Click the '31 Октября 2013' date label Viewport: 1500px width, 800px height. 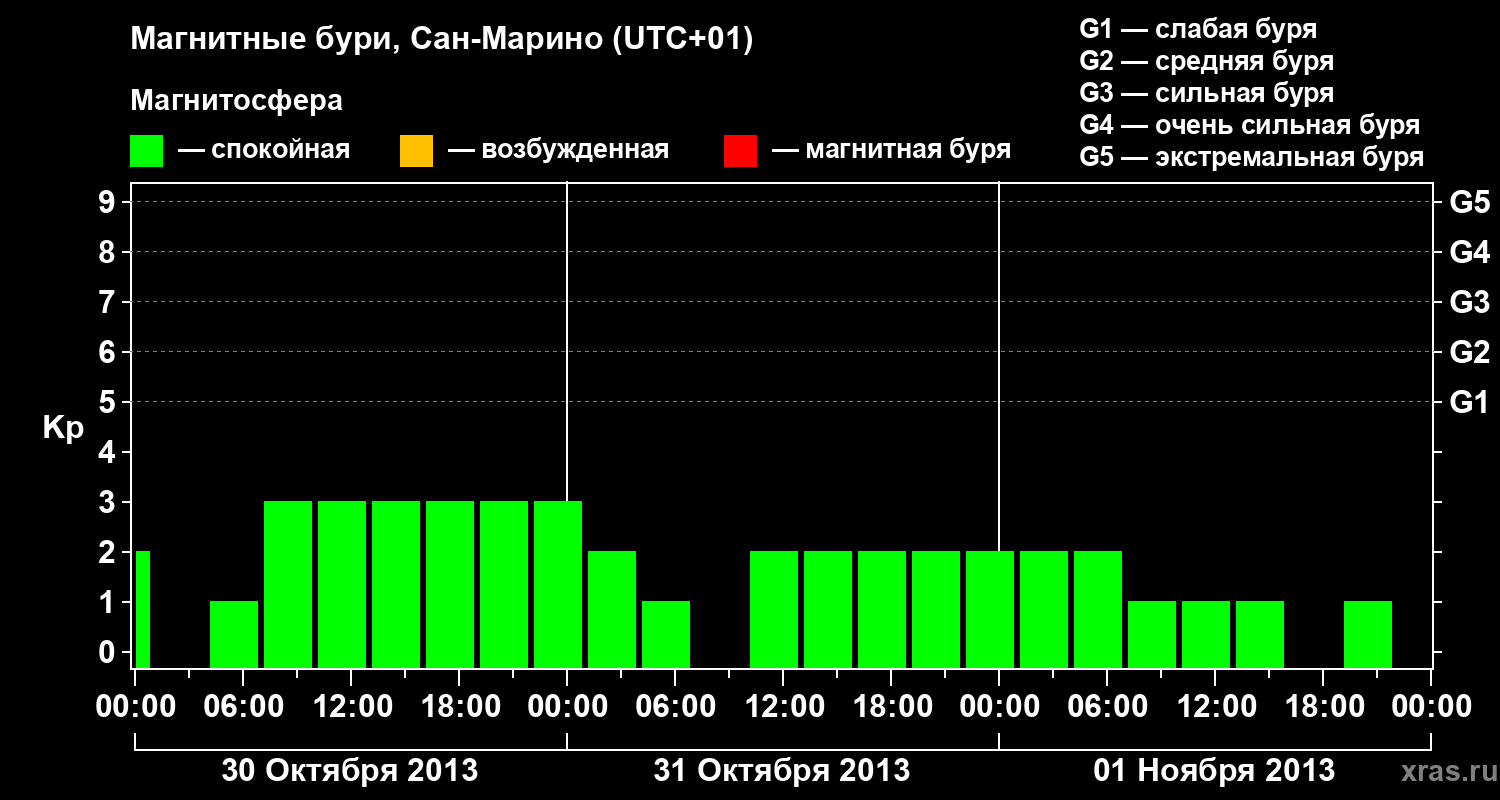click(x=782, y=771)
